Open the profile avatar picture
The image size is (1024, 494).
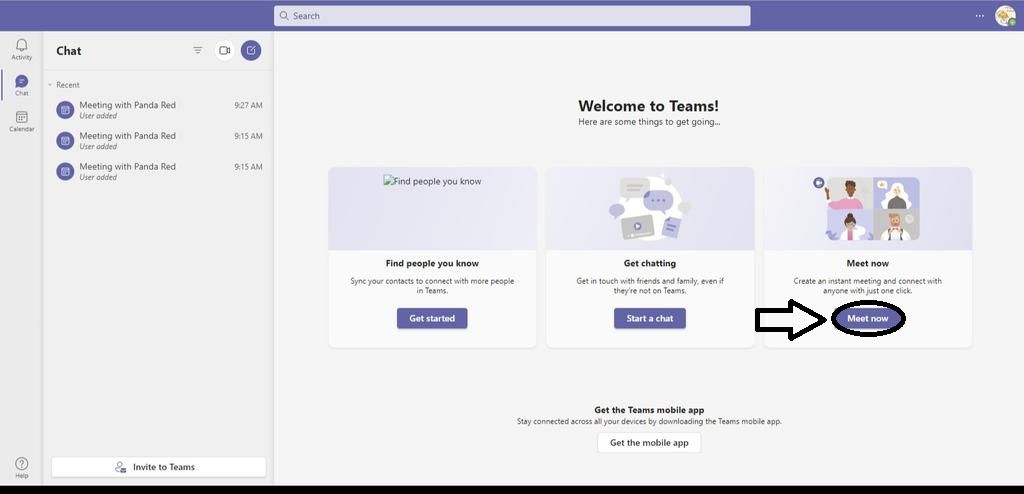[1005, 16]
